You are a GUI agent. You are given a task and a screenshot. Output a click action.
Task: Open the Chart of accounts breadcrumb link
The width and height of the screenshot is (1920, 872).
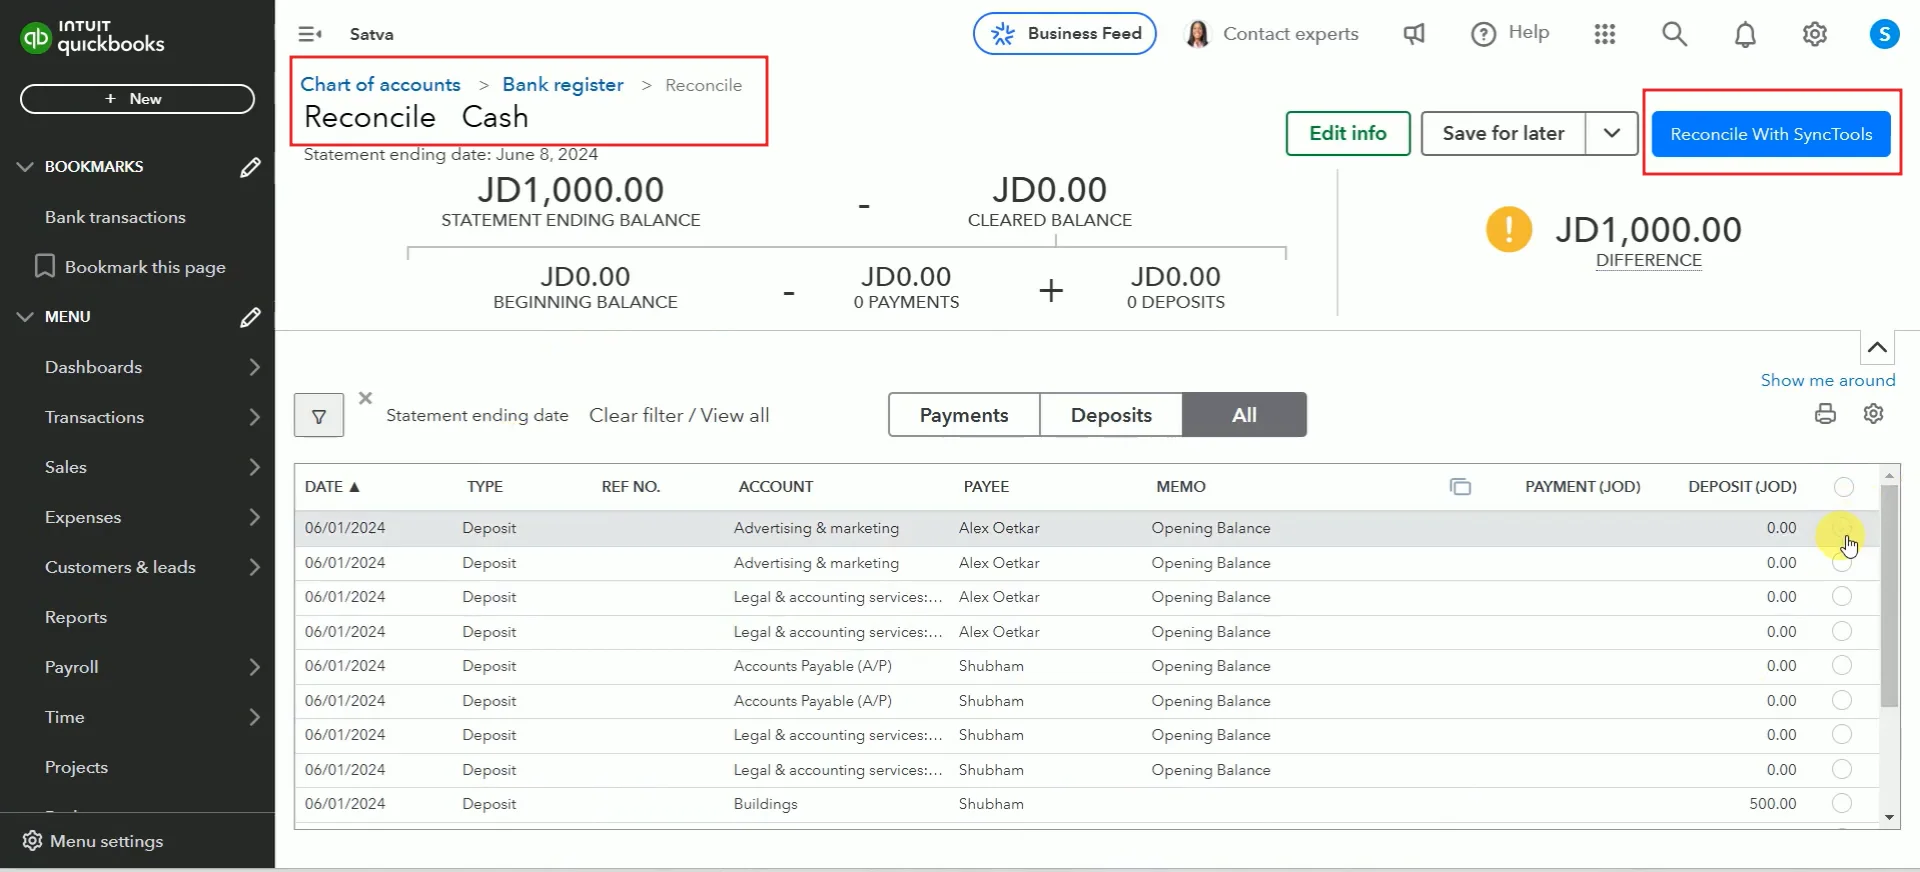(x=380, y=85)
